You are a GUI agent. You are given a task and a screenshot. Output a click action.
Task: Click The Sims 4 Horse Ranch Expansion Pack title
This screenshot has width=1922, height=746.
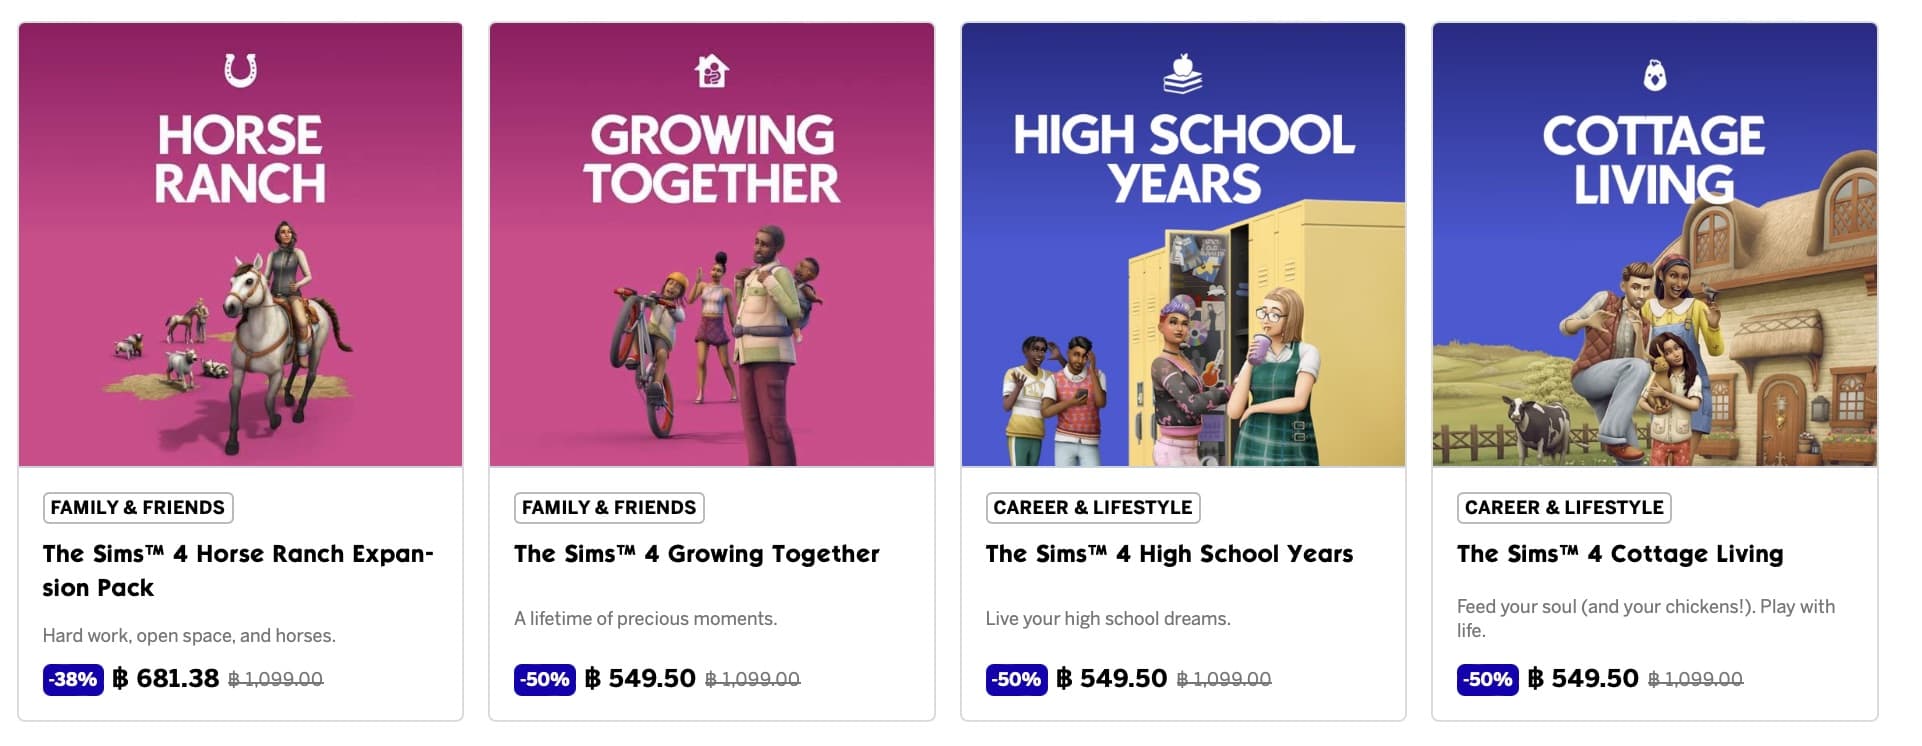coord(237,570)
